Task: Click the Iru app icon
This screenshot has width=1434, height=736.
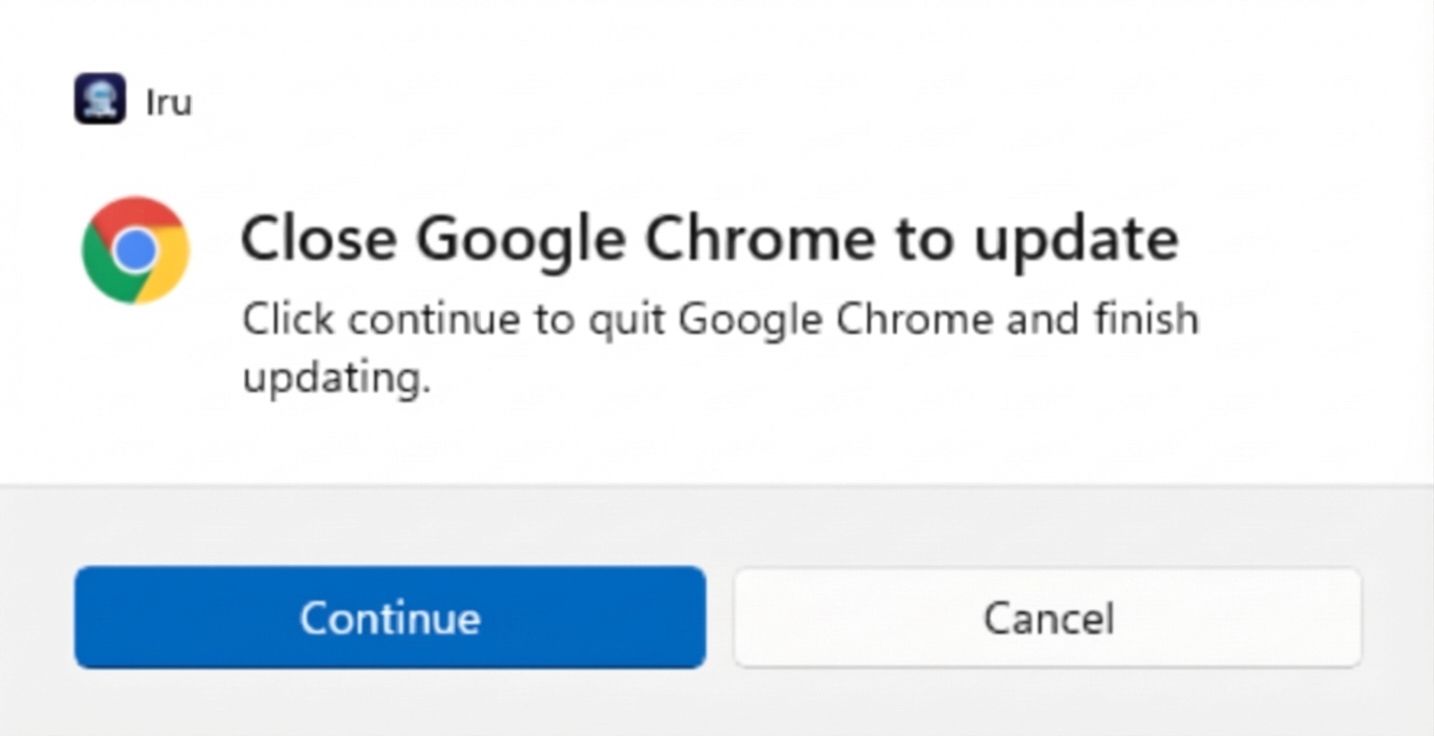Action: click(100, 99)
